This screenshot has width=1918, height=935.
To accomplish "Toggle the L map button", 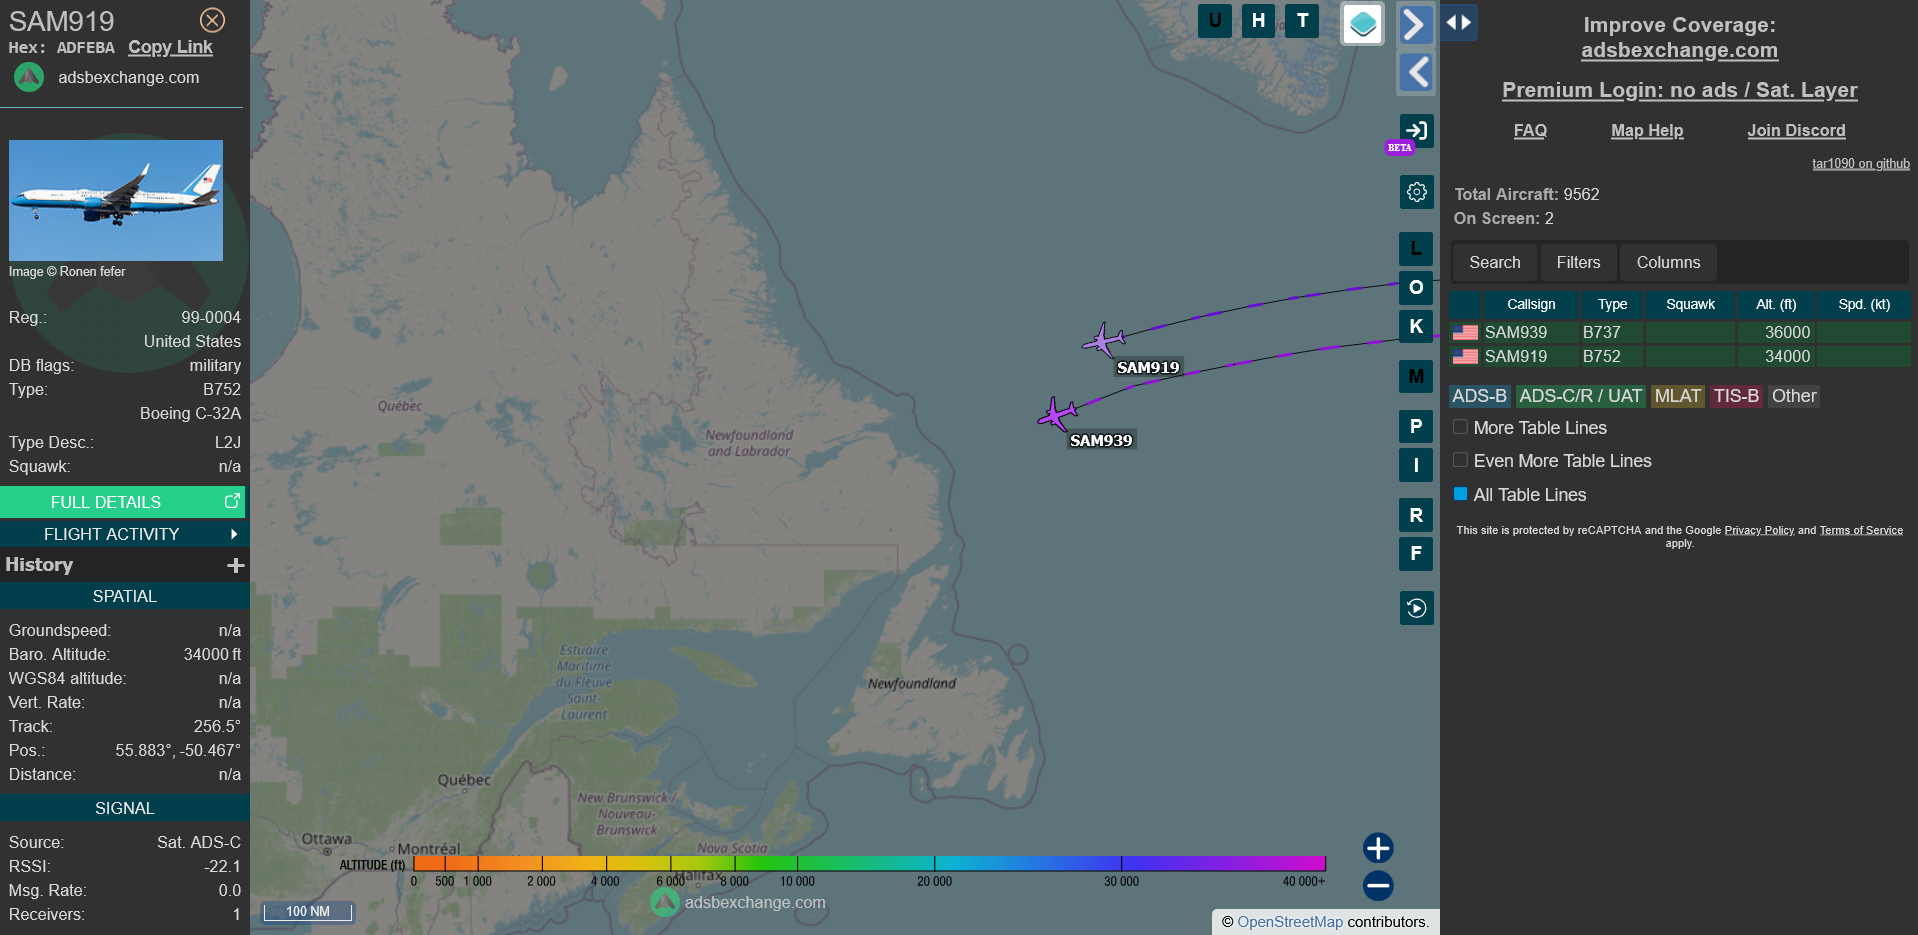I will pos(1416,248).
